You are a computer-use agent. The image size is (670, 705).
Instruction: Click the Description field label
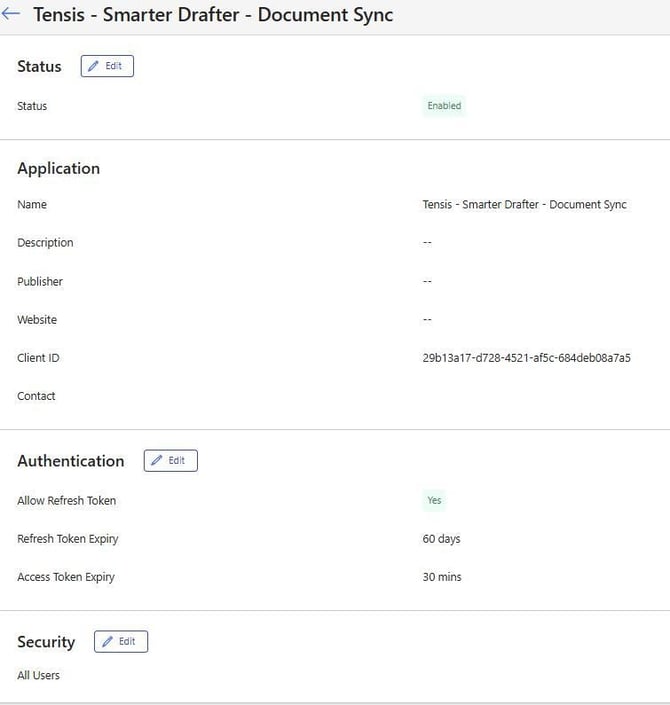(45, 243)
